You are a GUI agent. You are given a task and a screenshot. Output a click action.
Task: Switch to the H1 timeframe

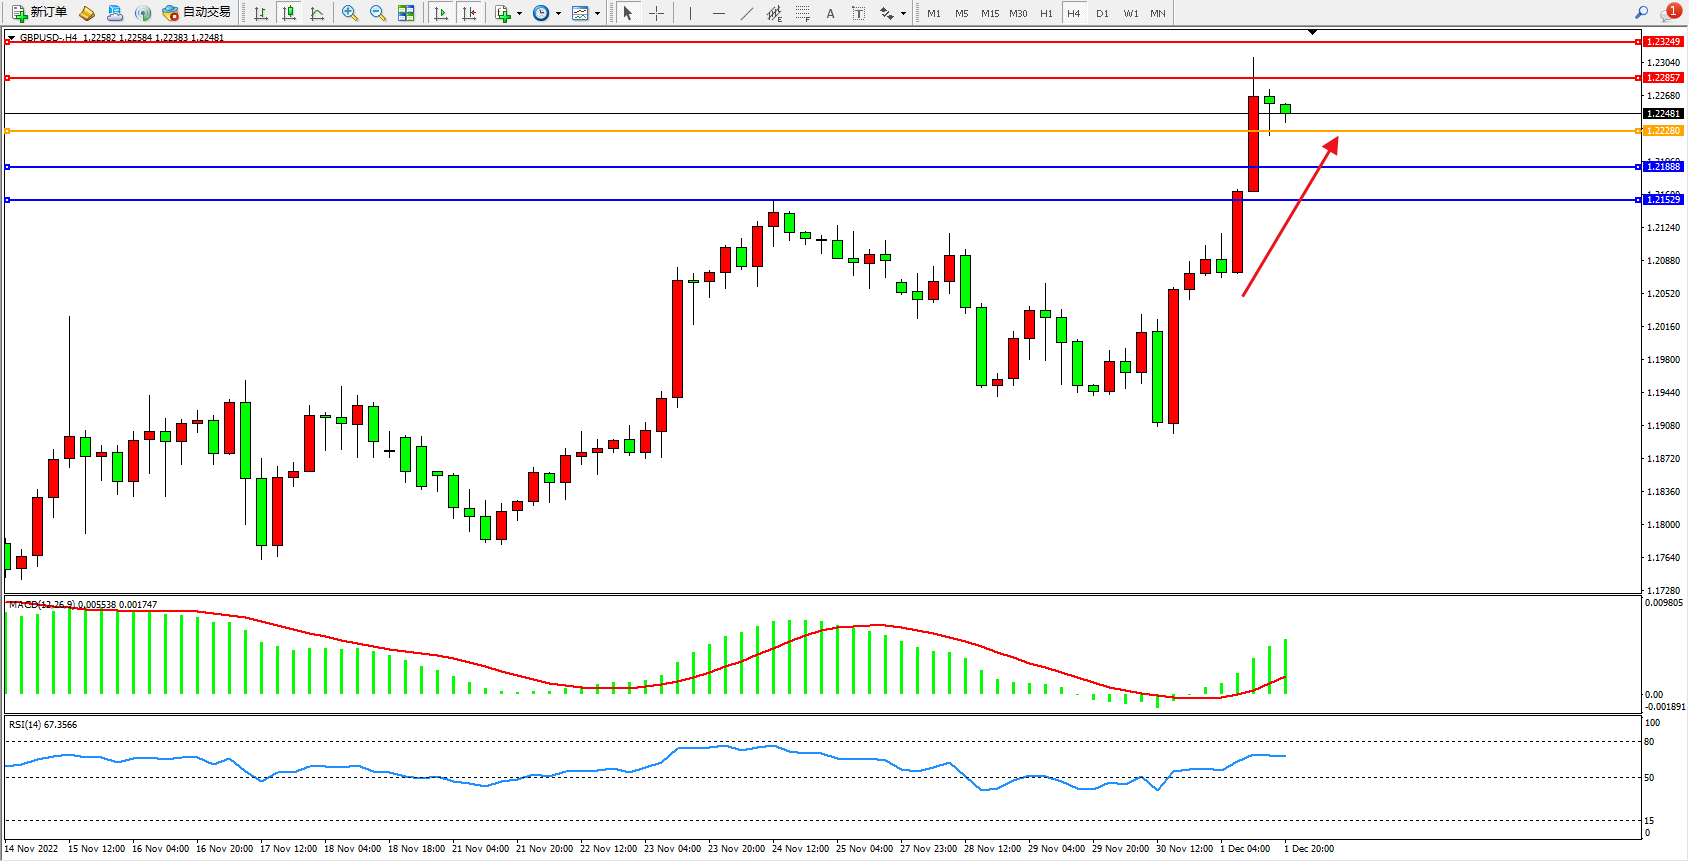tap(1046, 13)
